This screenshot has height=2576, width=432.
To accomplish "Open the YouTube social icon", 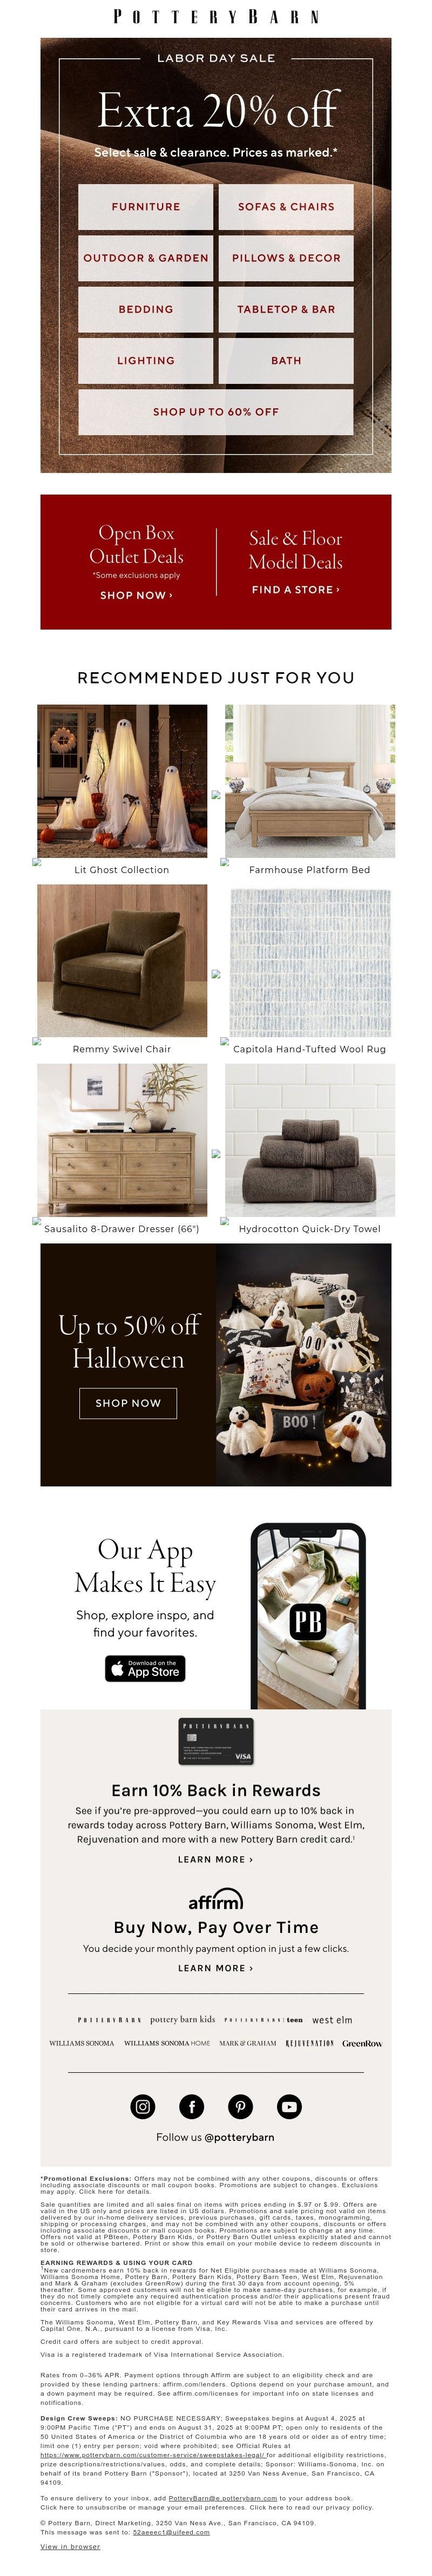I will click(289, 2107).
